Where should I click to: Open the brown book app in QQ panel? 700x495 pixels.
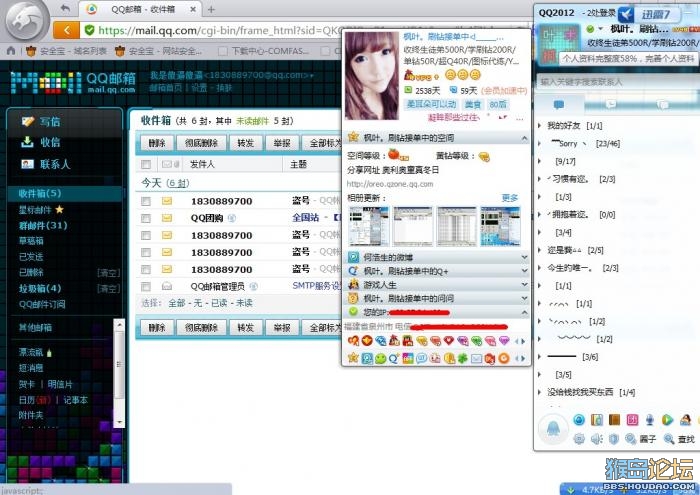[x=614, y=420]
